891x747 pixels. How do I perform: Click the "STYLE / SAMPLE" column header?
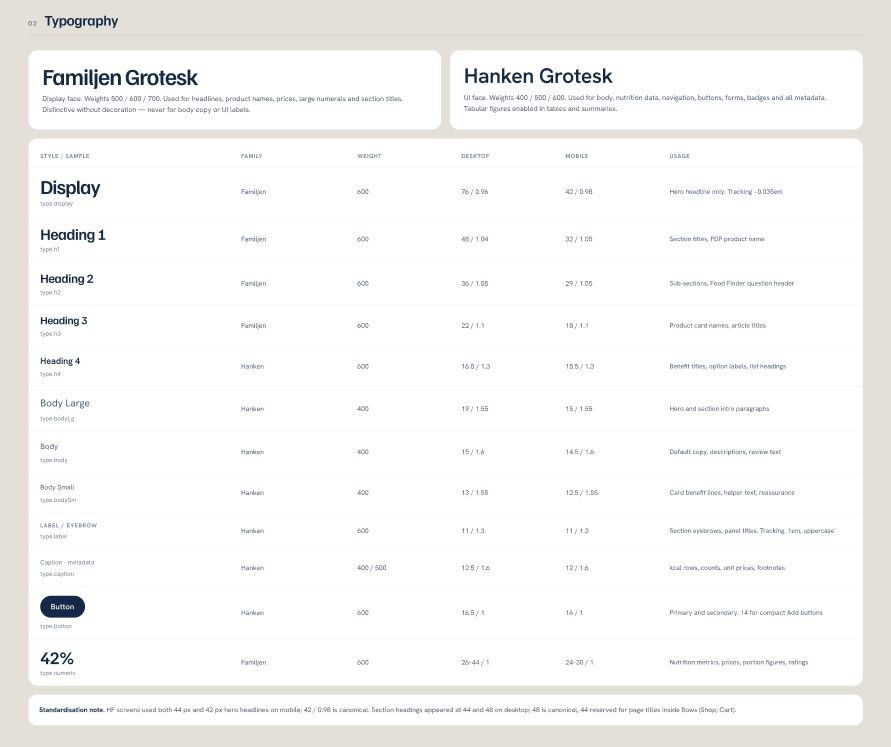coord(65,156)
